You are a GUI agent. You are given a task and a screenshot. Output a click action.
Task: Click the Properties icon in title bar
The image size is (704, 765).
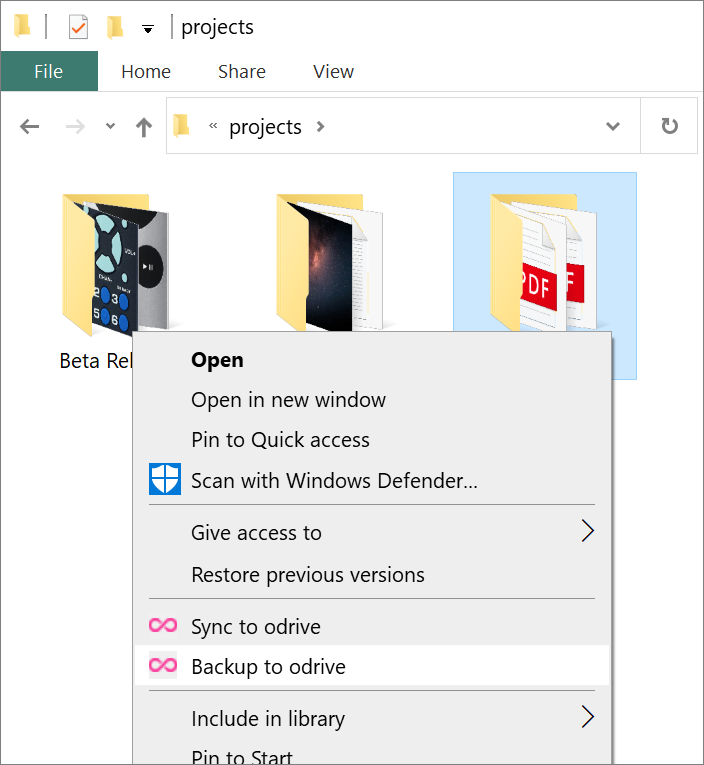[78, 28]
